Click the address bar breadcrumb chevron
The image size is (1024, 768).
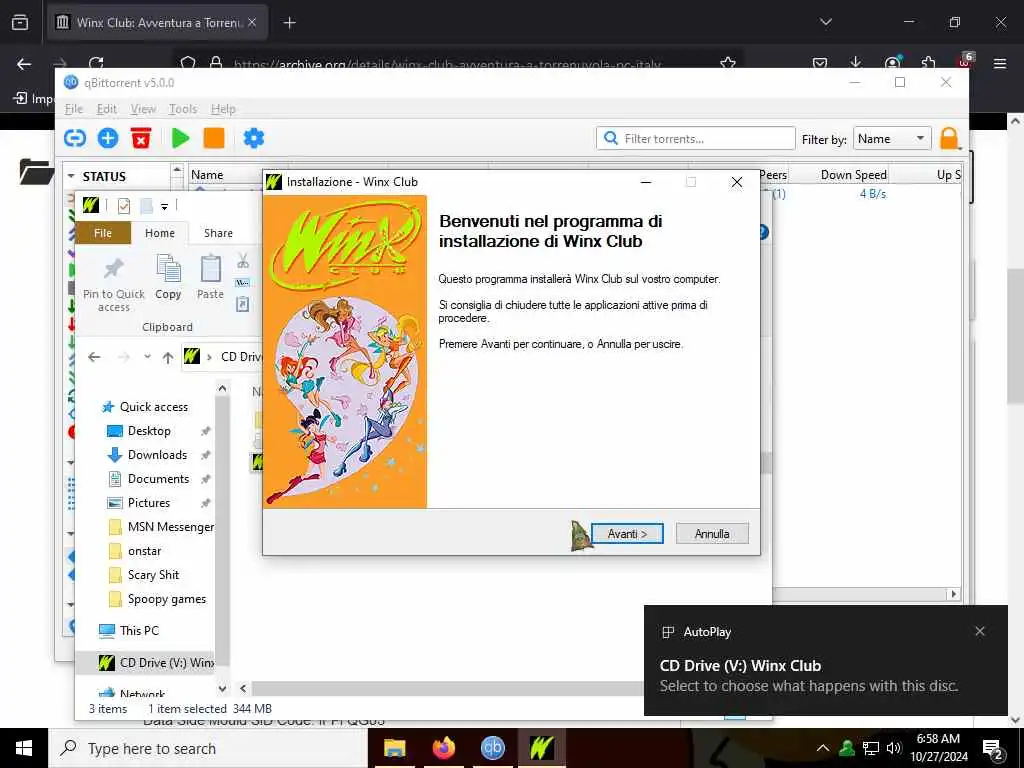[x=210, y=357]
